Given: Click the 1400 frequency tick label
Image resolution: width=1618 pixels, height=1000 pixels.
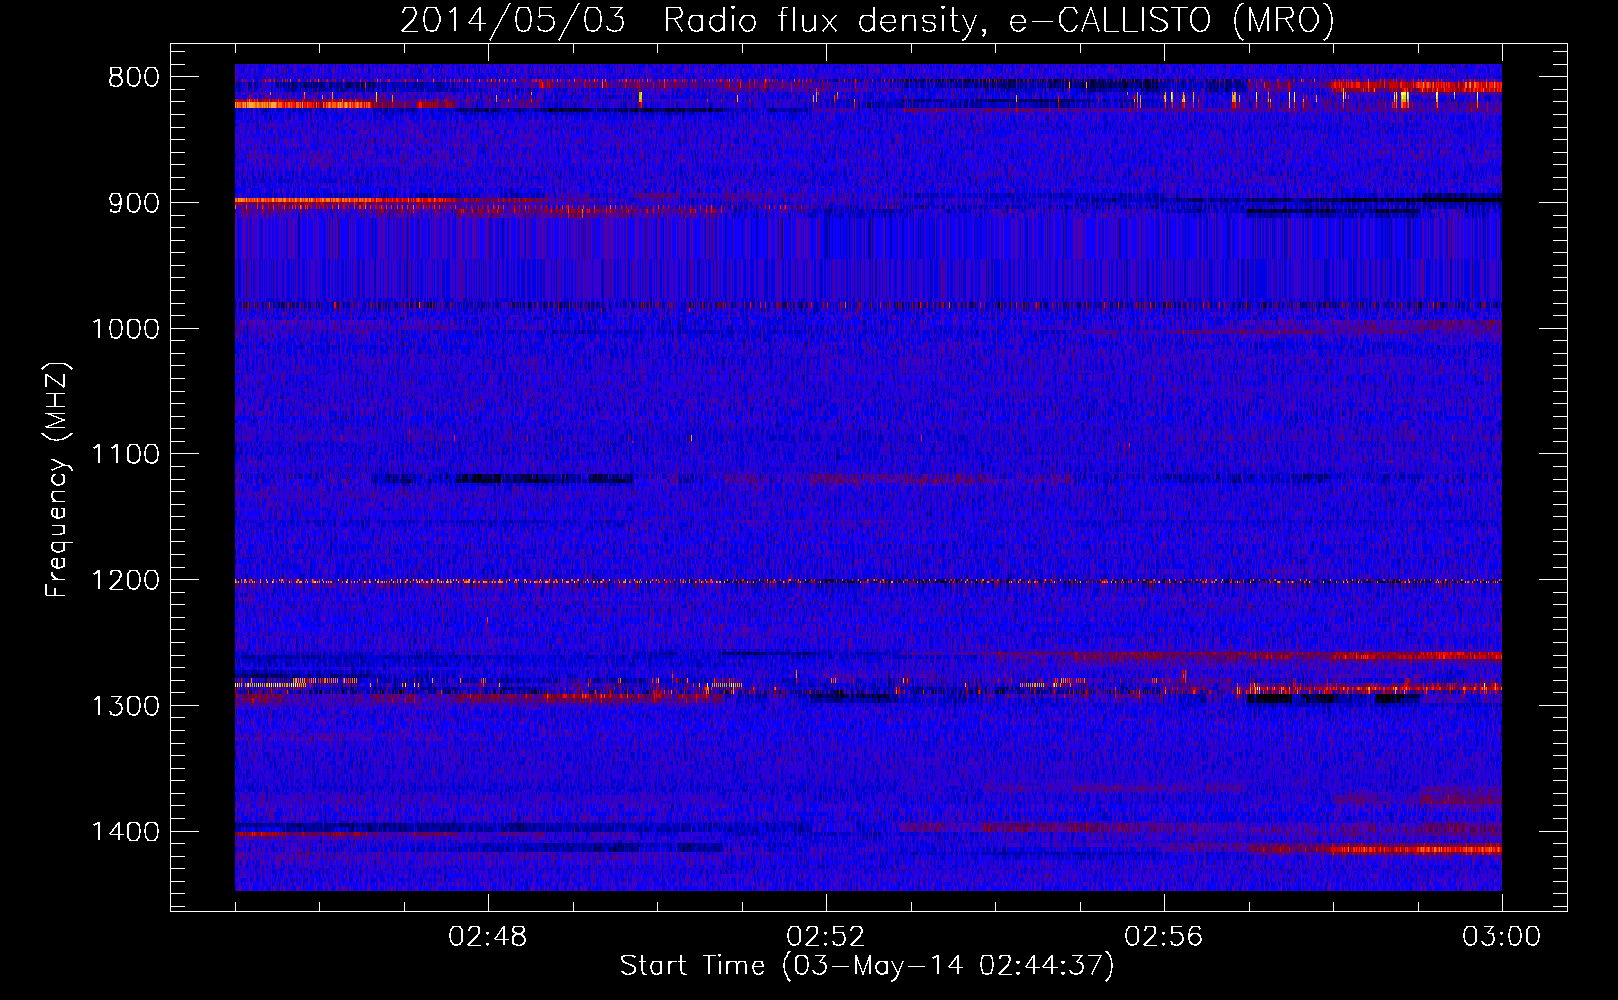Looking at the screenshot, I should (125, 832).
